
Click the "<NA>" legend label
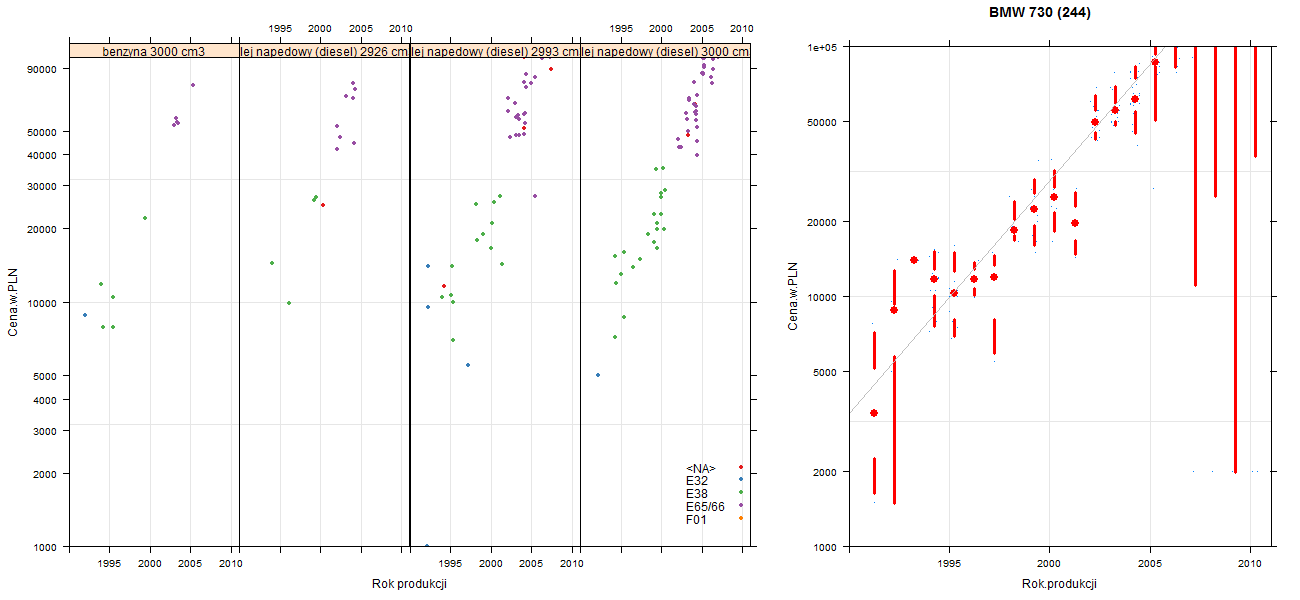(x=701, y=468)
